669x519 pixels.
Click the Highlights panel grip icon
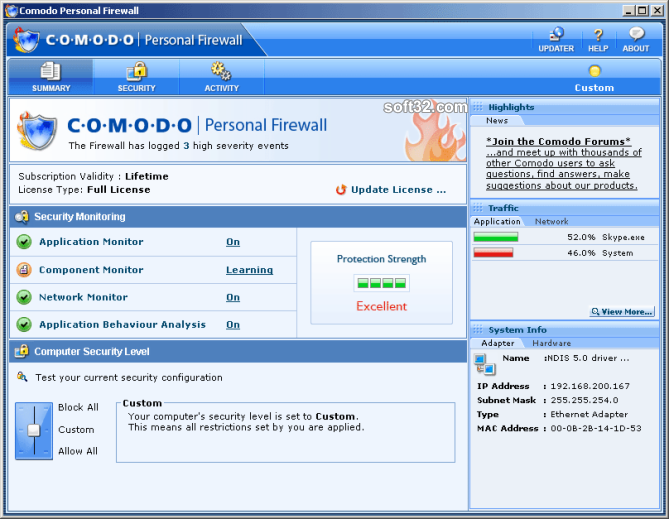[x=478, y=107]
